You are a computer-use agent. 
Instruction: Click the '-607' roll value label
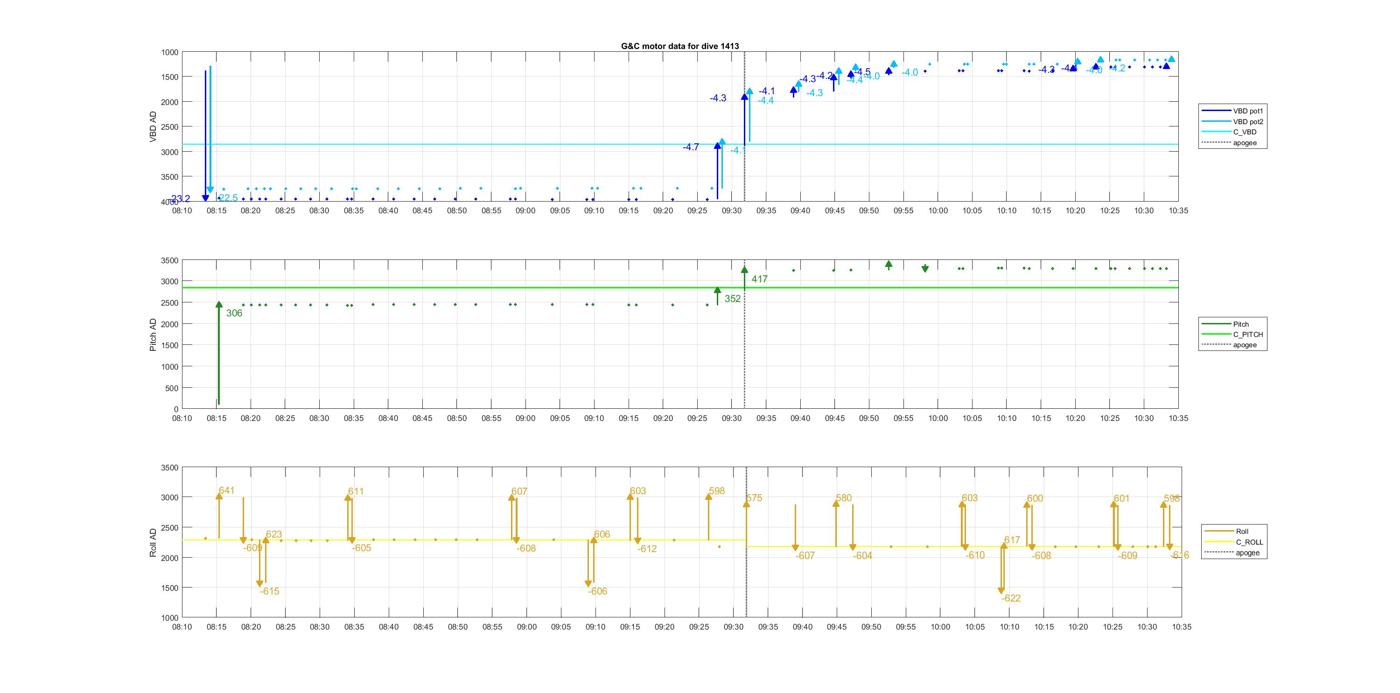point(805,555)
